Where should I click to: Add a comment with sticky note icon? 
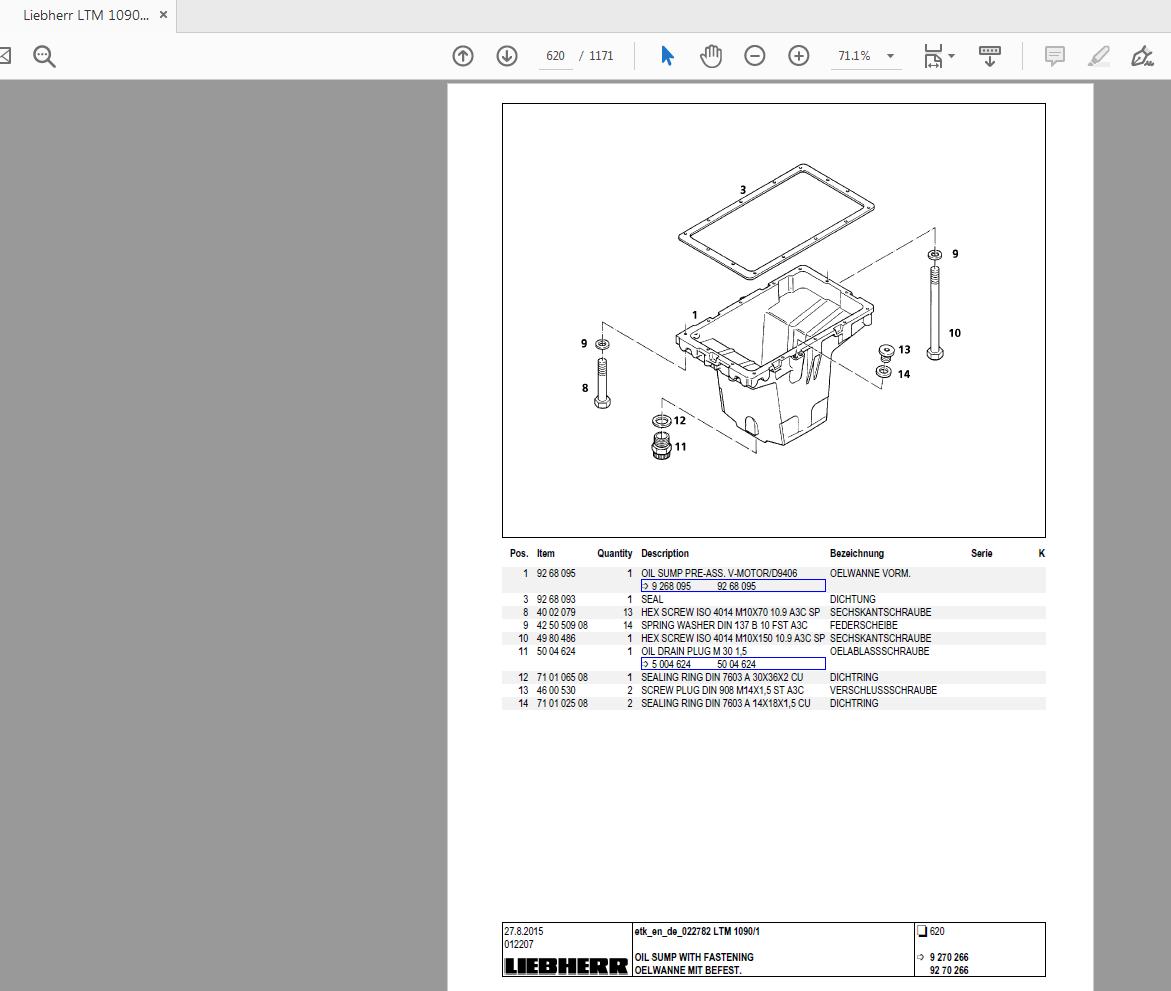pos(1054,56)
